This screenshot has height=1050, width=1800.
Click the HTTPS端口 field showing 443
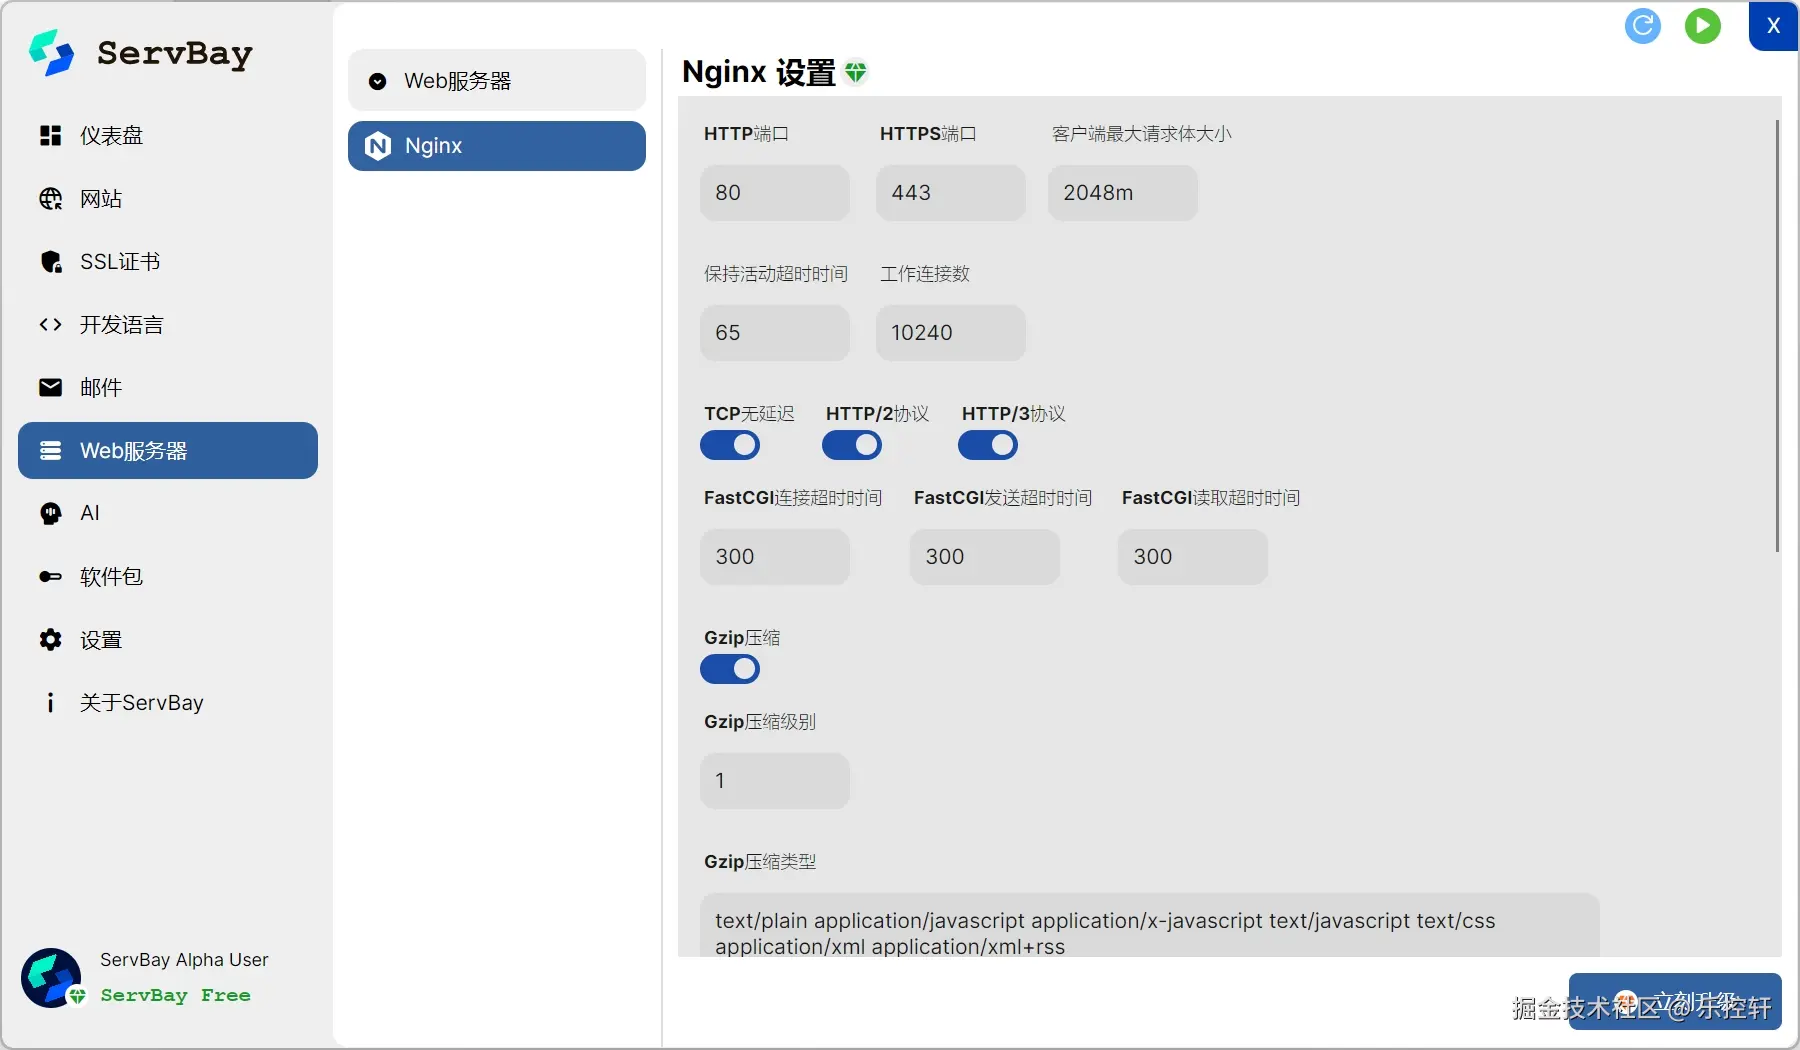click(x=951, y=193)
